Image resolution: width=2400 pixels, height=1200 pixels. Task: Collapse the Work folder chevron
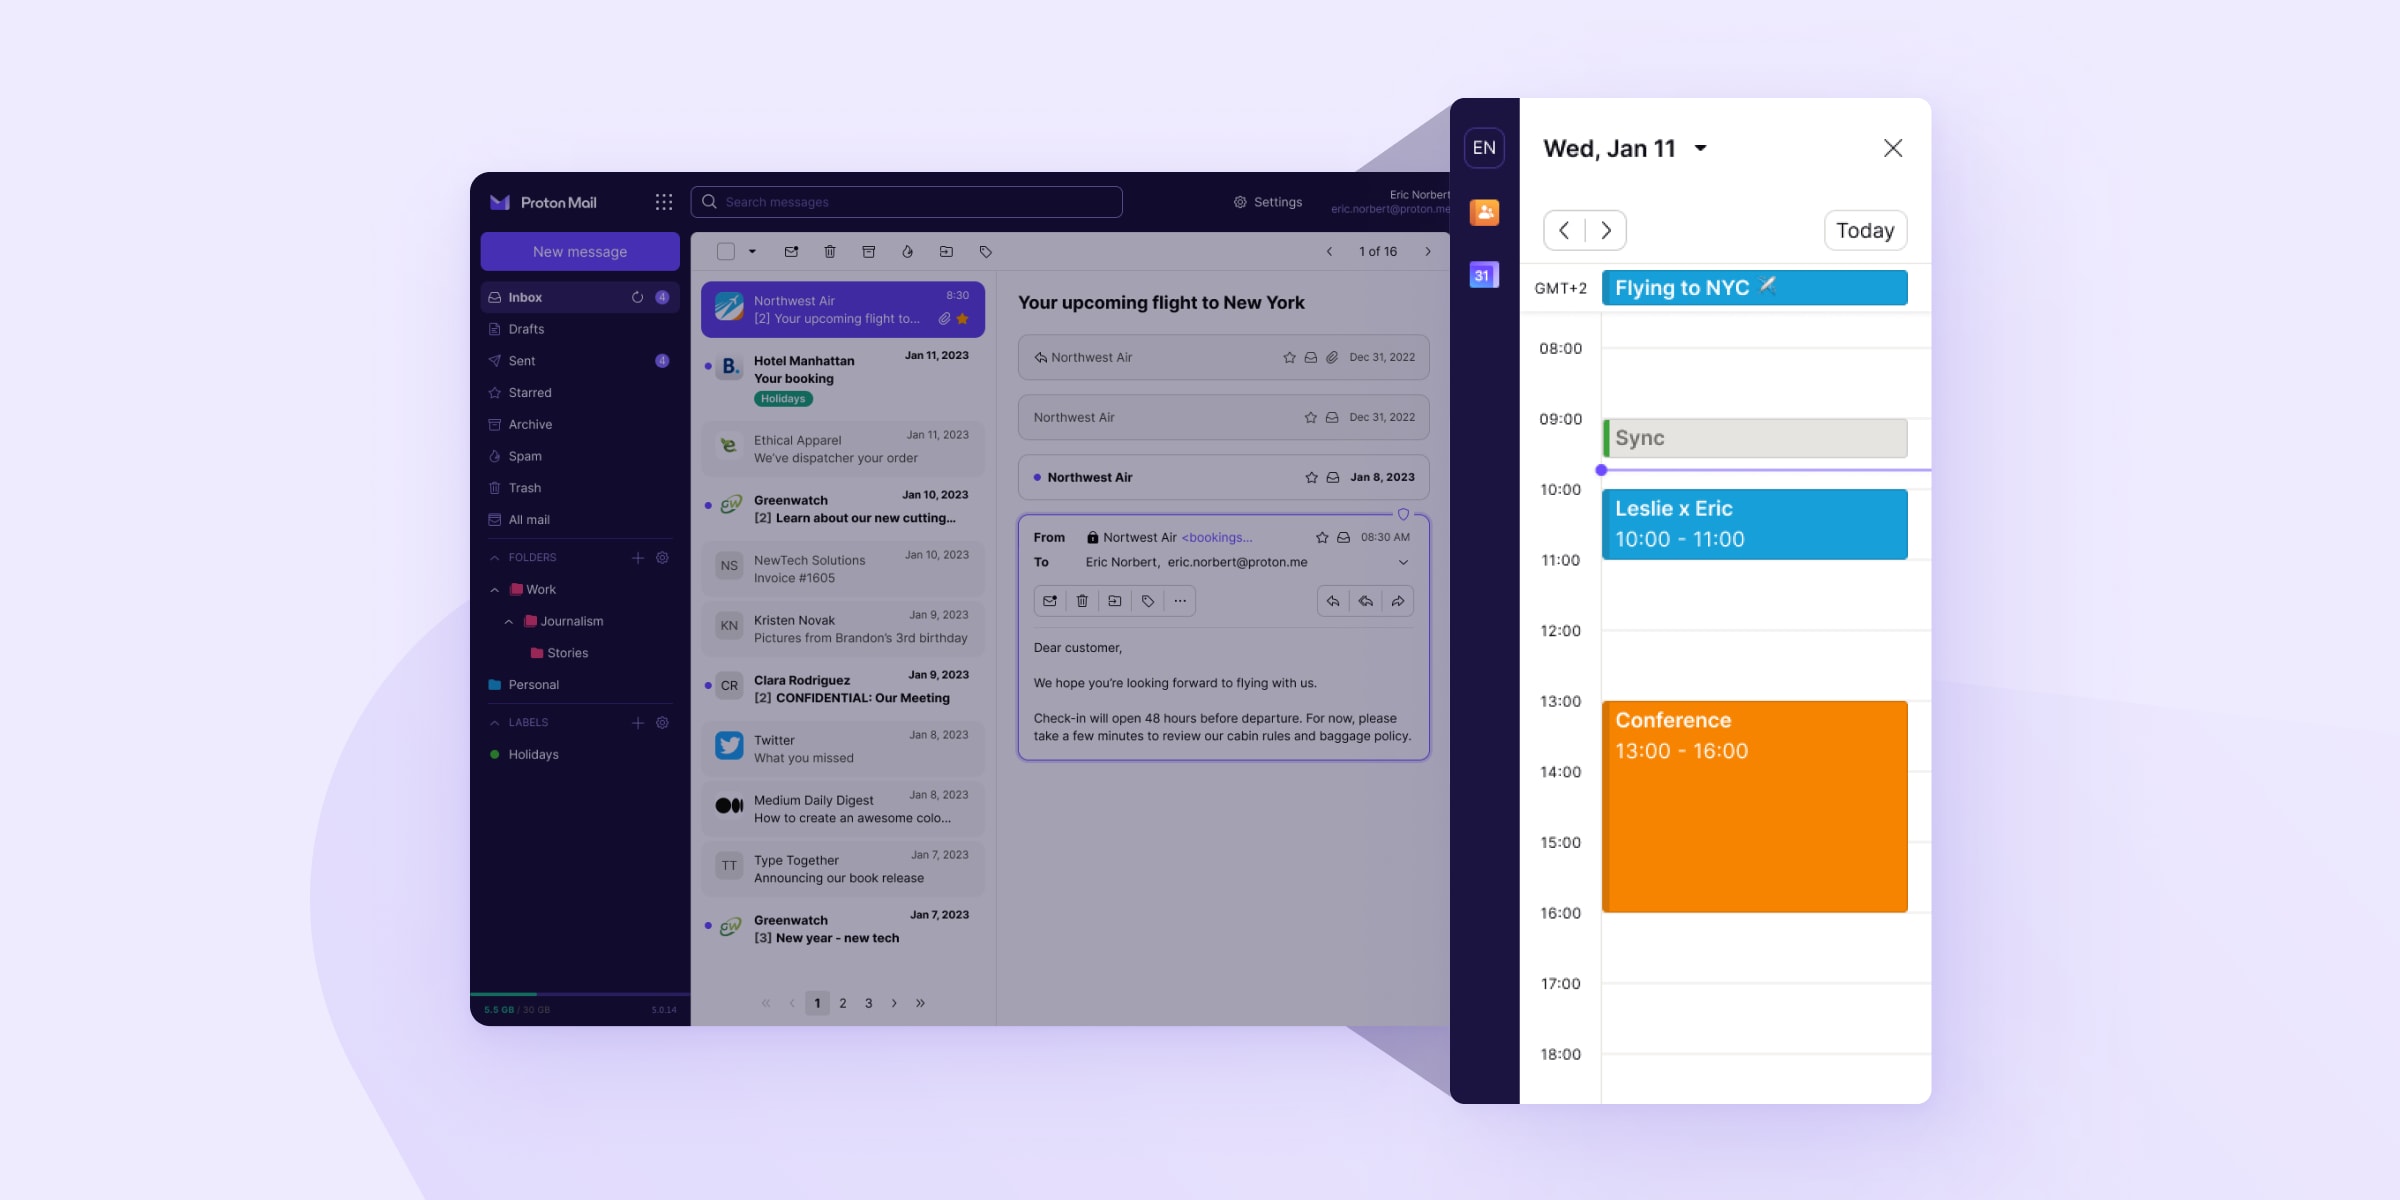[495, 590]
